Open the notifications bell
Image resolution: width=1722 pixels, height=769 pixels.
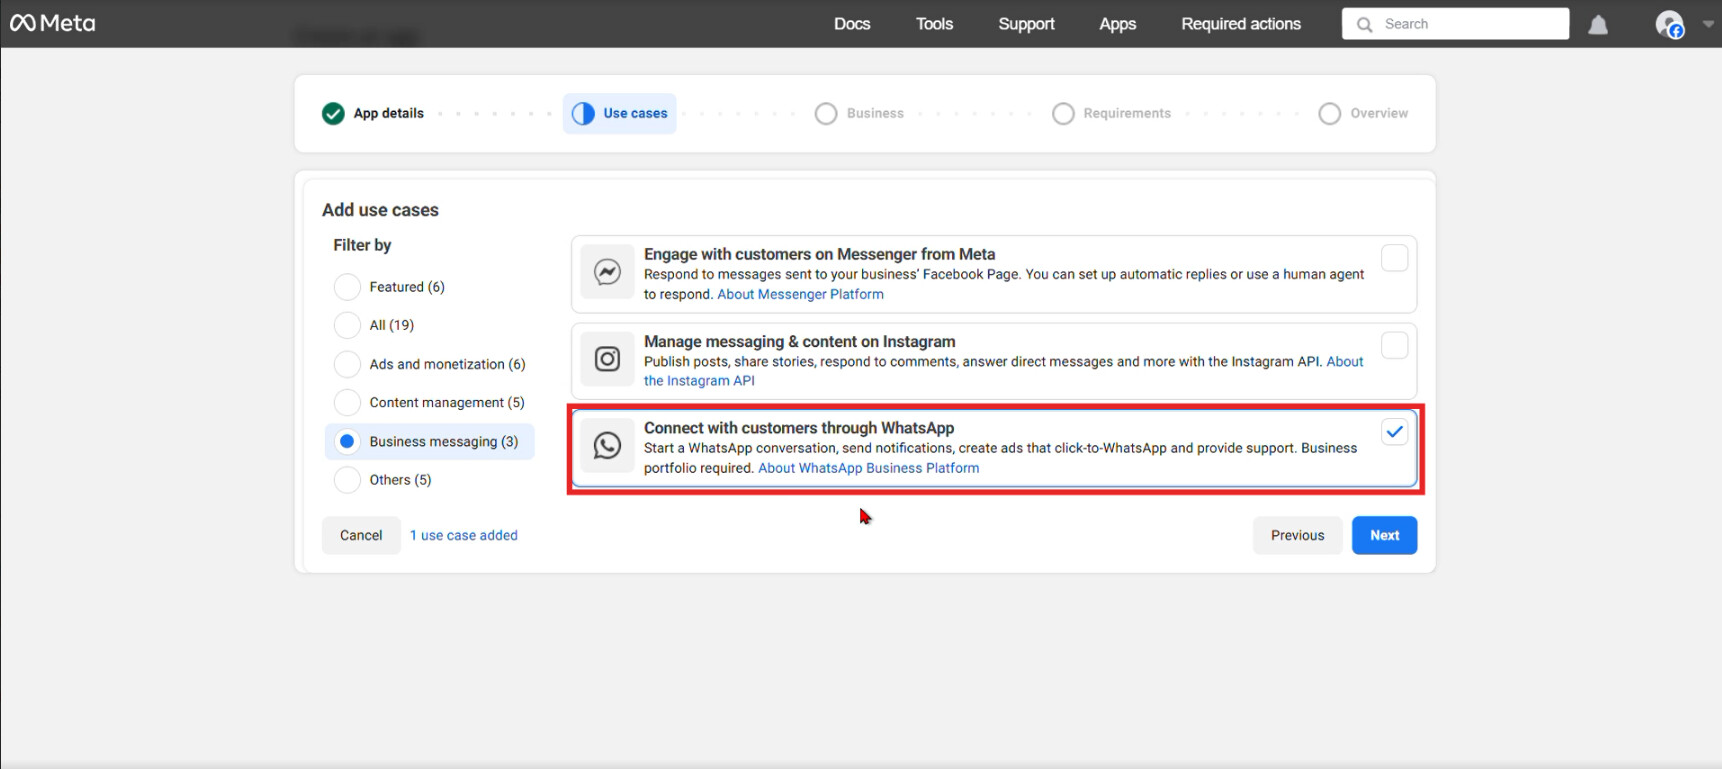click(x=1598, y=25)
